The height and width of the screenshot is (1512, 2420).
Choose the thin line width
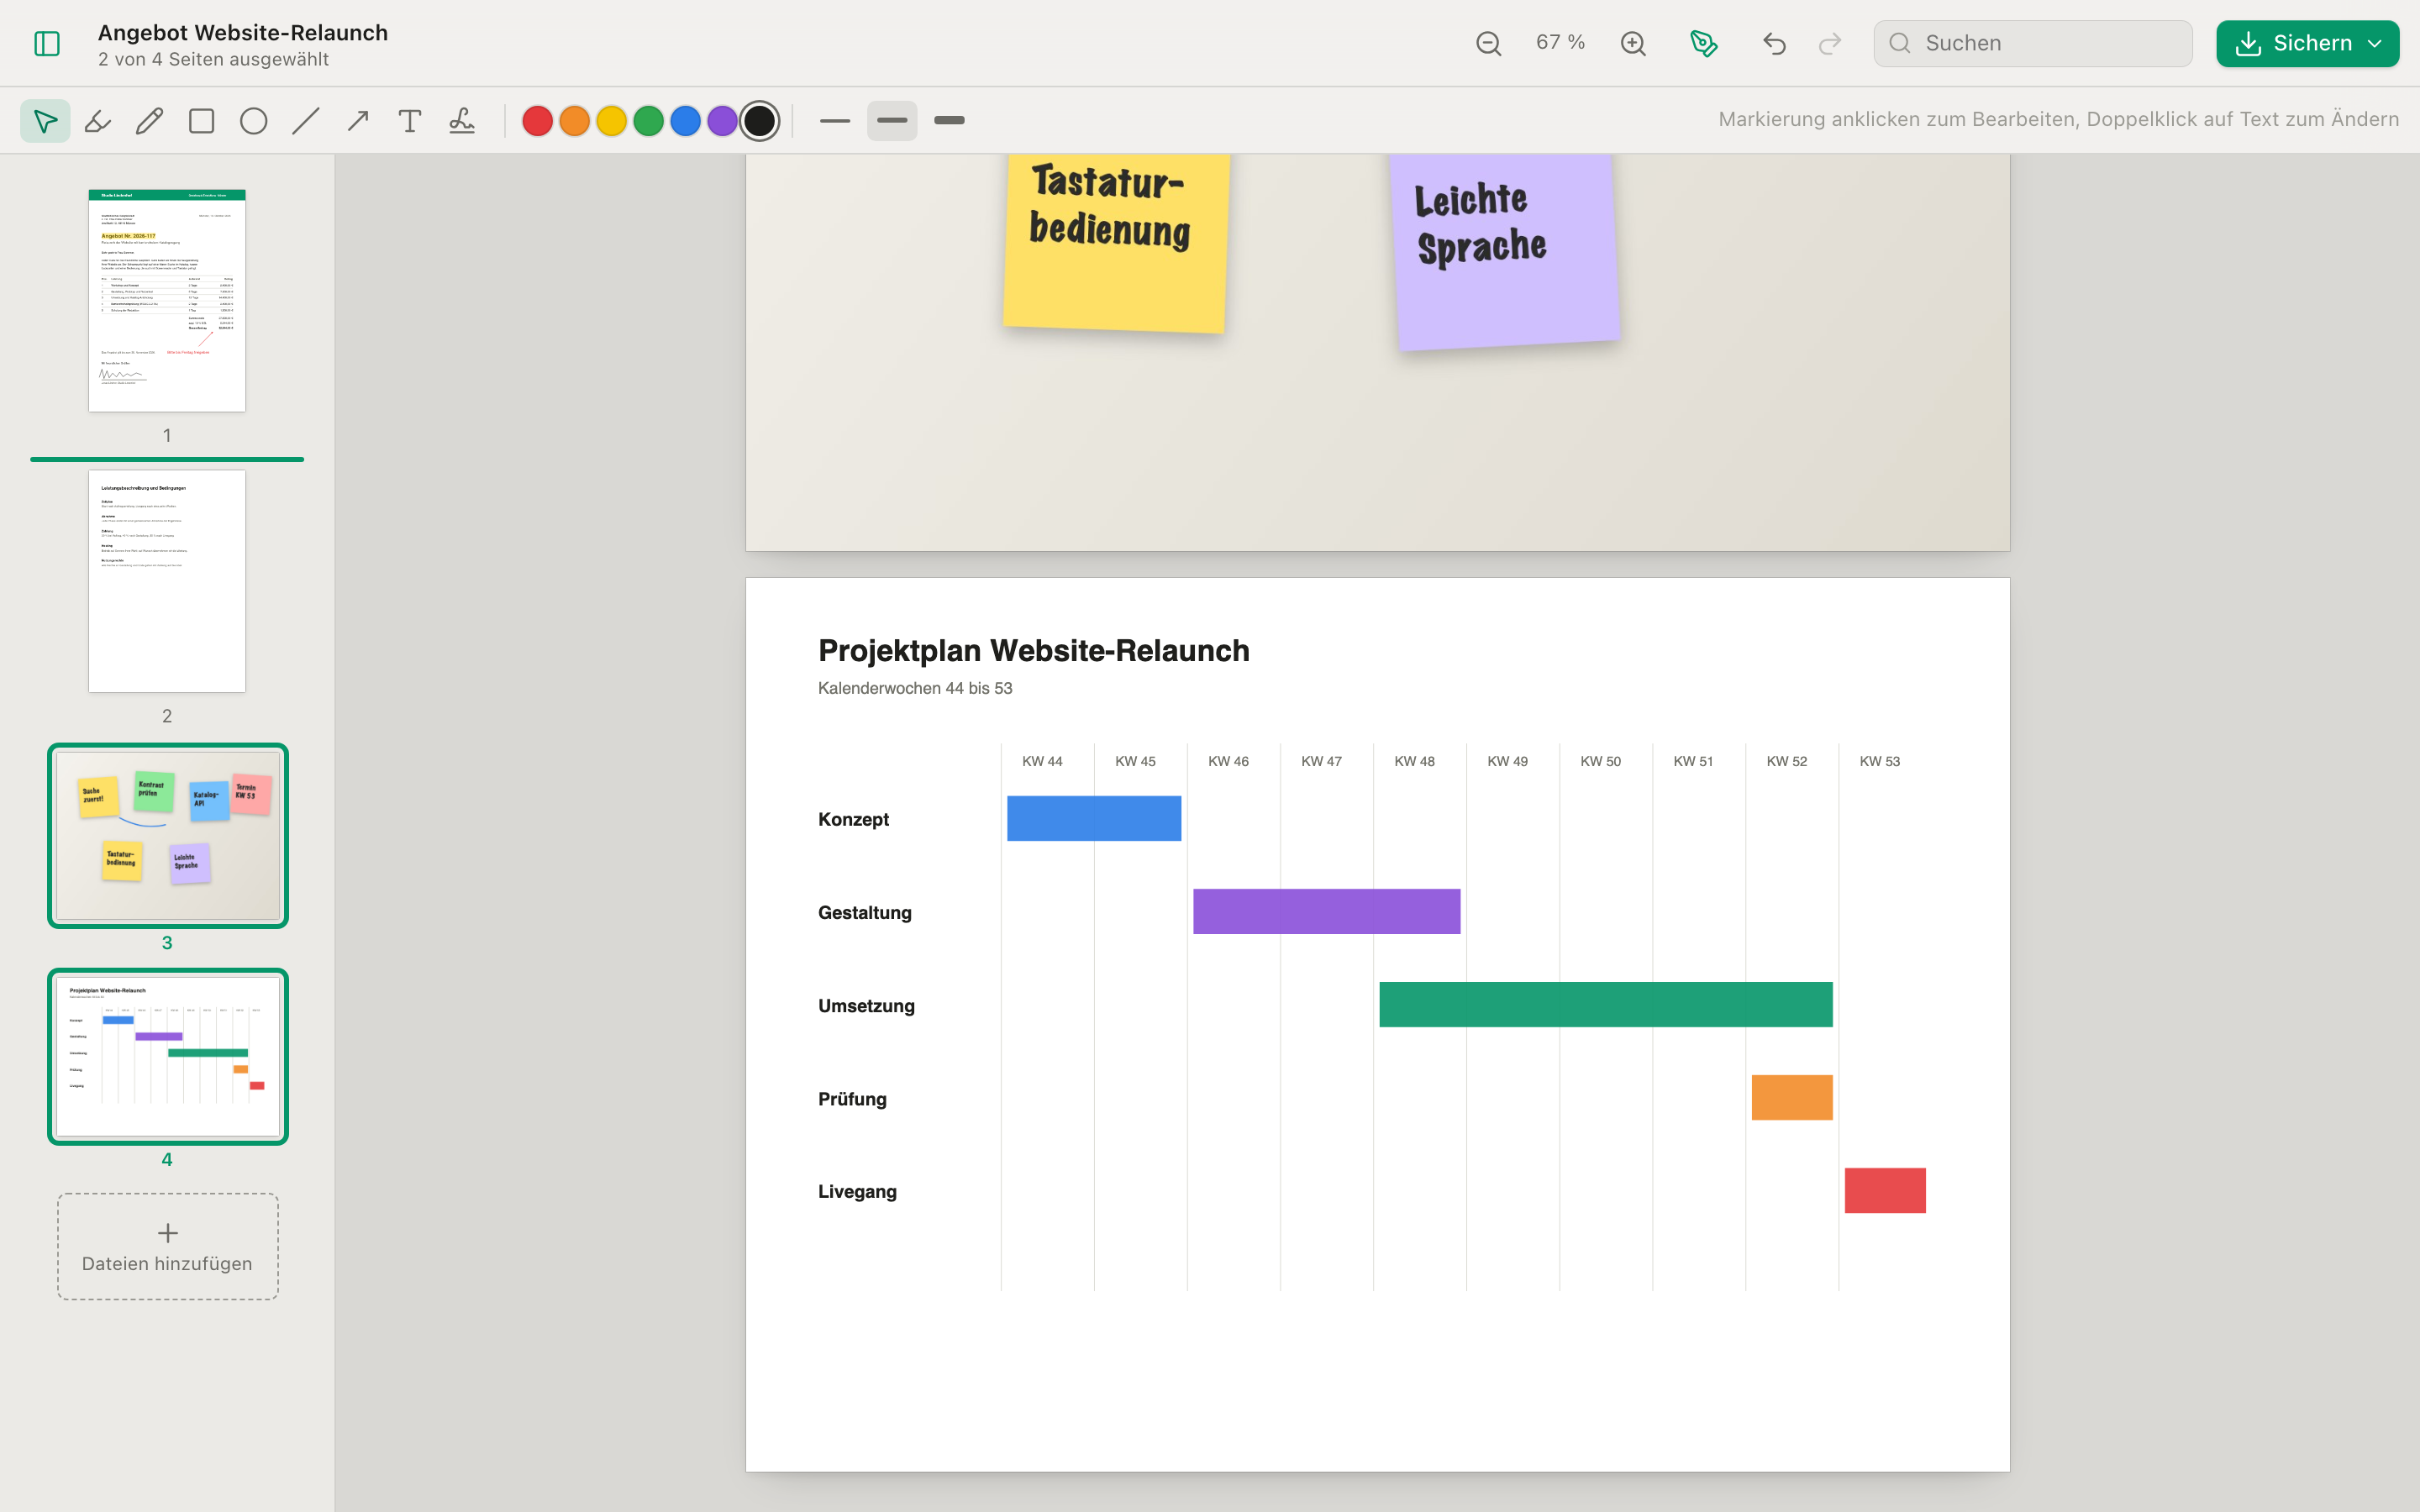pos(835,121)
